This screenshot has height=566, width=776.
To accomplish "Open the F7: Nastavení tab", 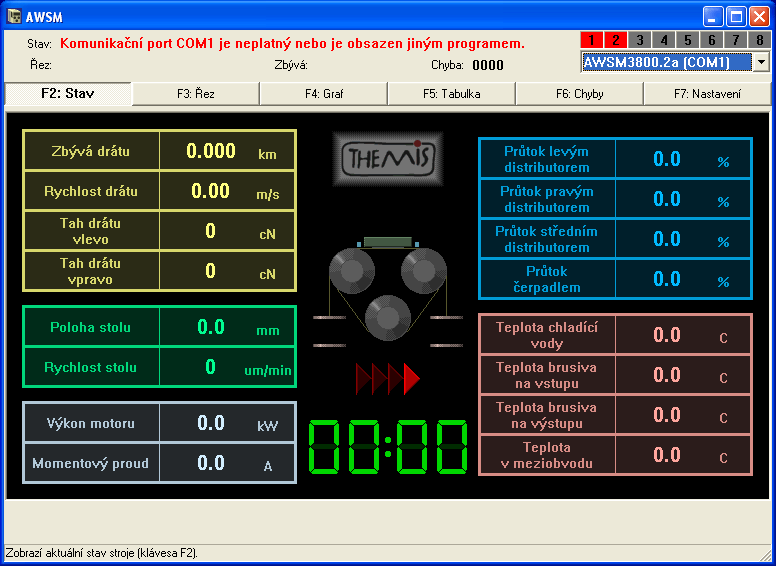I will 708,94.
